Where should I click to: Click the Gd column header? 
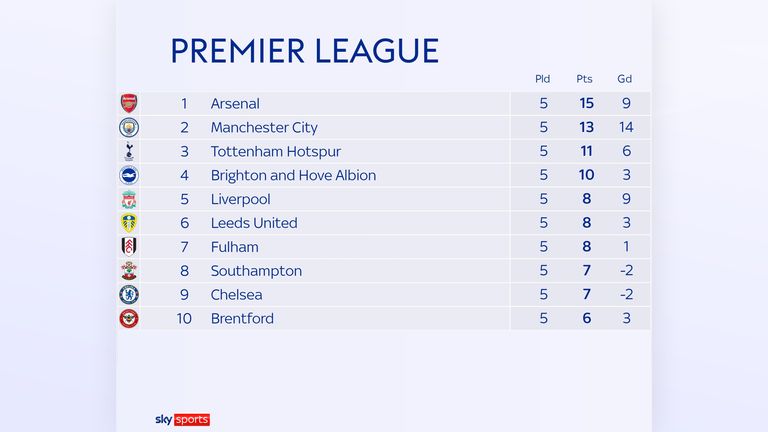coord(624,79)
